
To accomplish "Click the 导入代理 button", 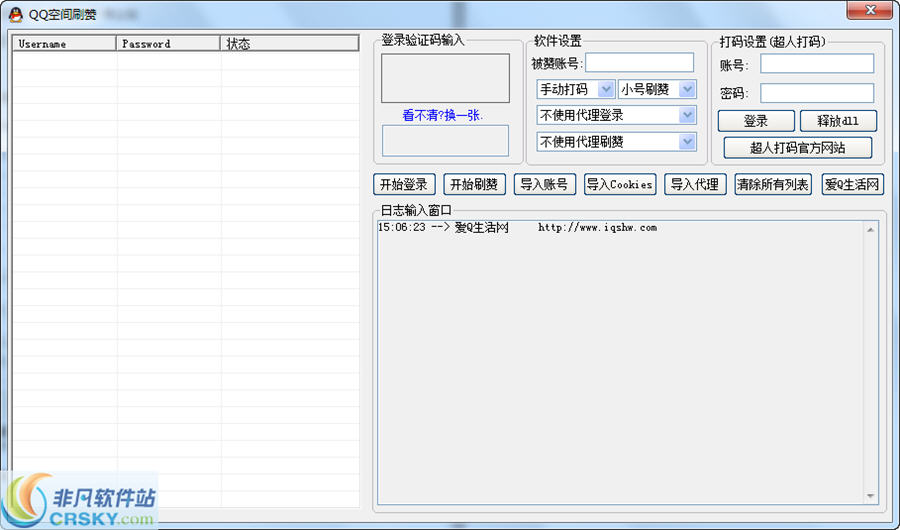I will [x=695, y=184].
